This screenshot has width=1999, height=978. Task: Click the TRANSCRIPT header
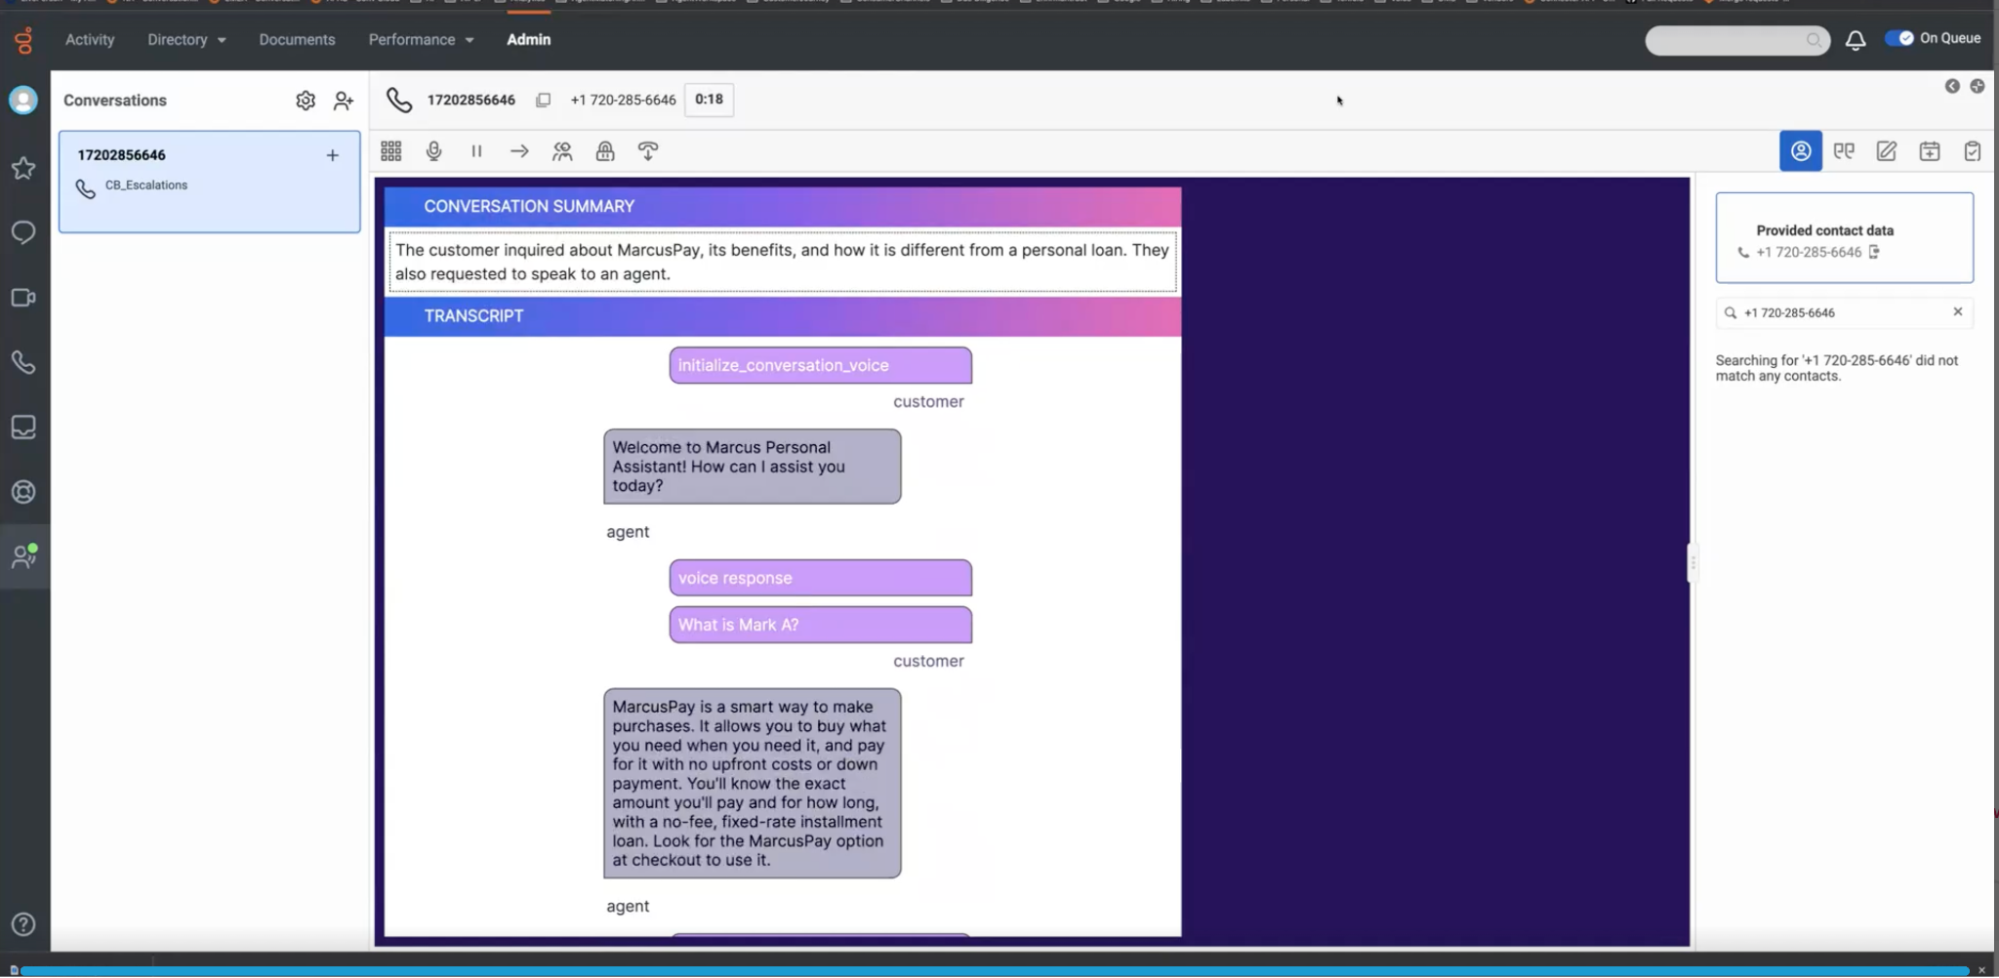(782, 316)
